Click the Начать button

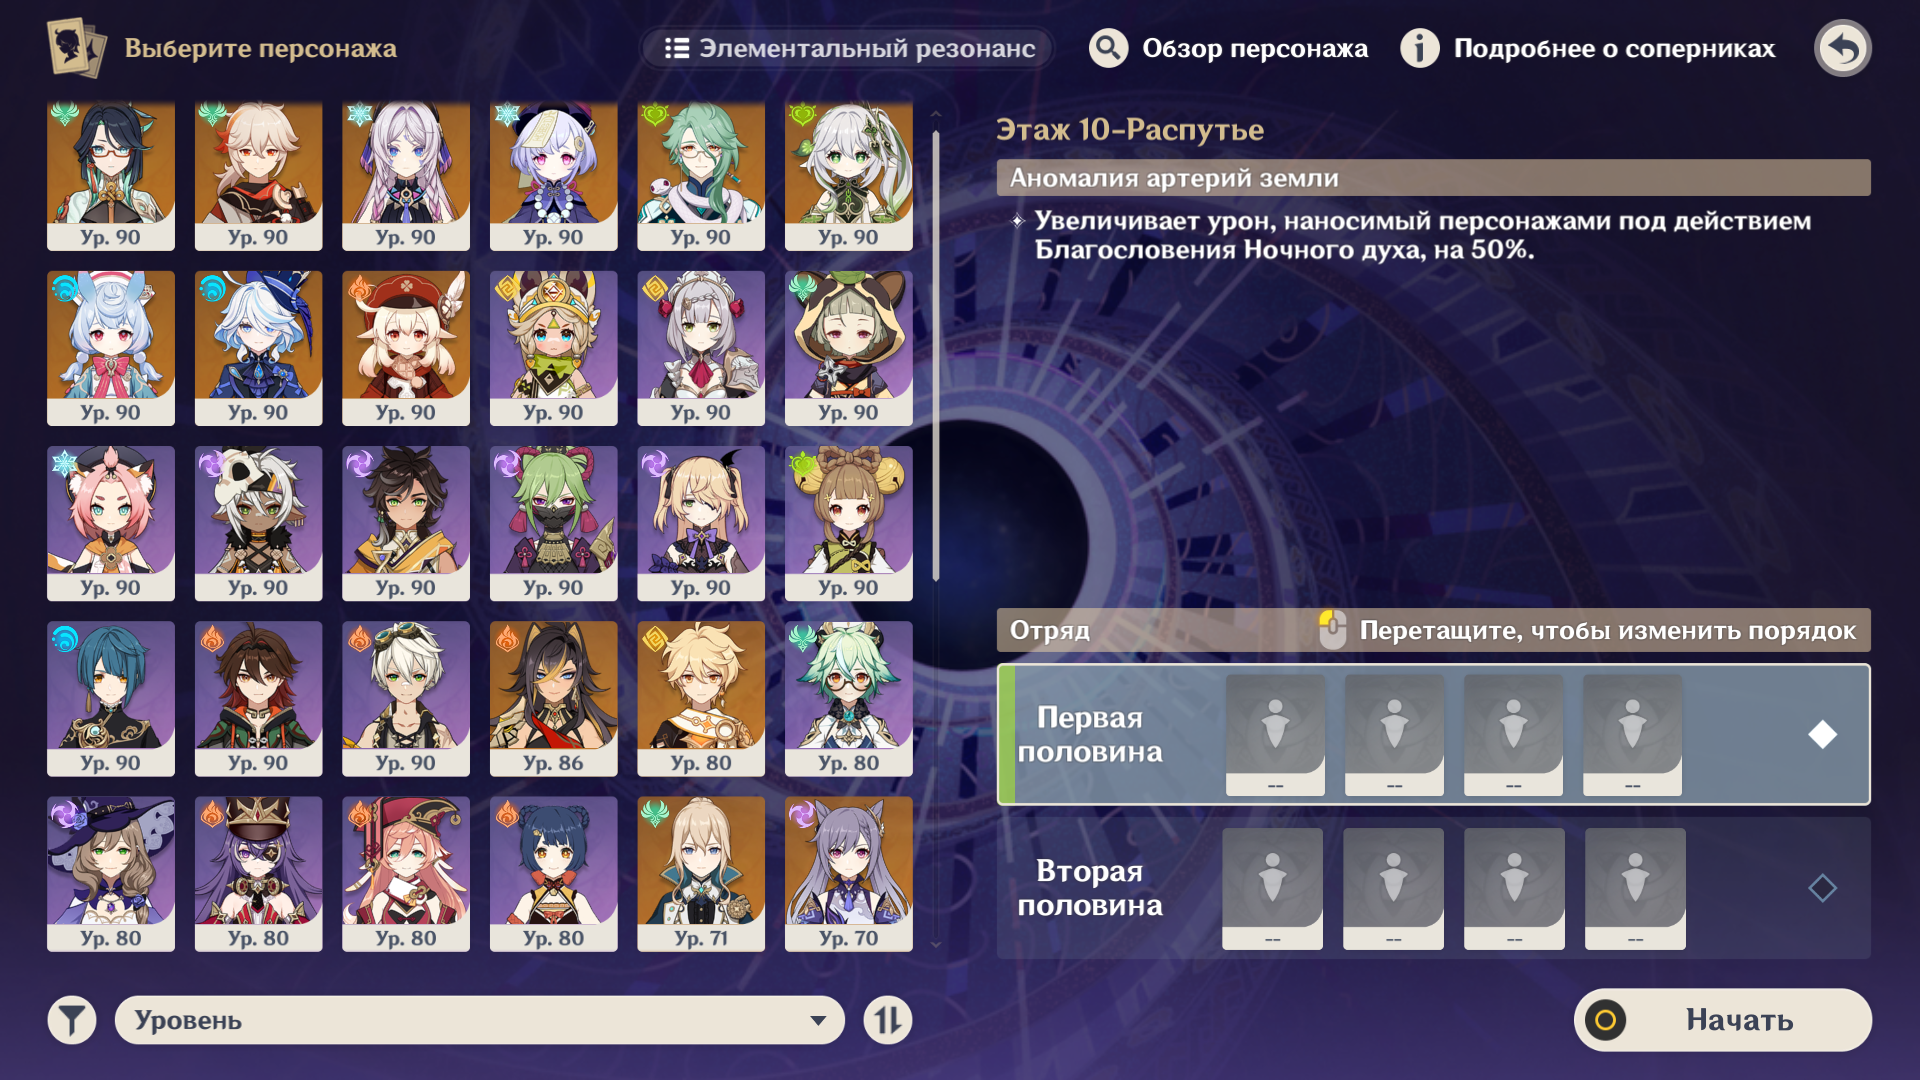(1722, 1020)
